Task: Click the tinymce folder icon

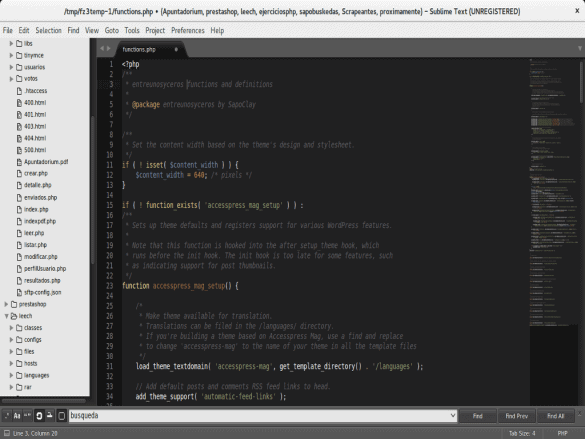Action: click(x=19, y=56)
